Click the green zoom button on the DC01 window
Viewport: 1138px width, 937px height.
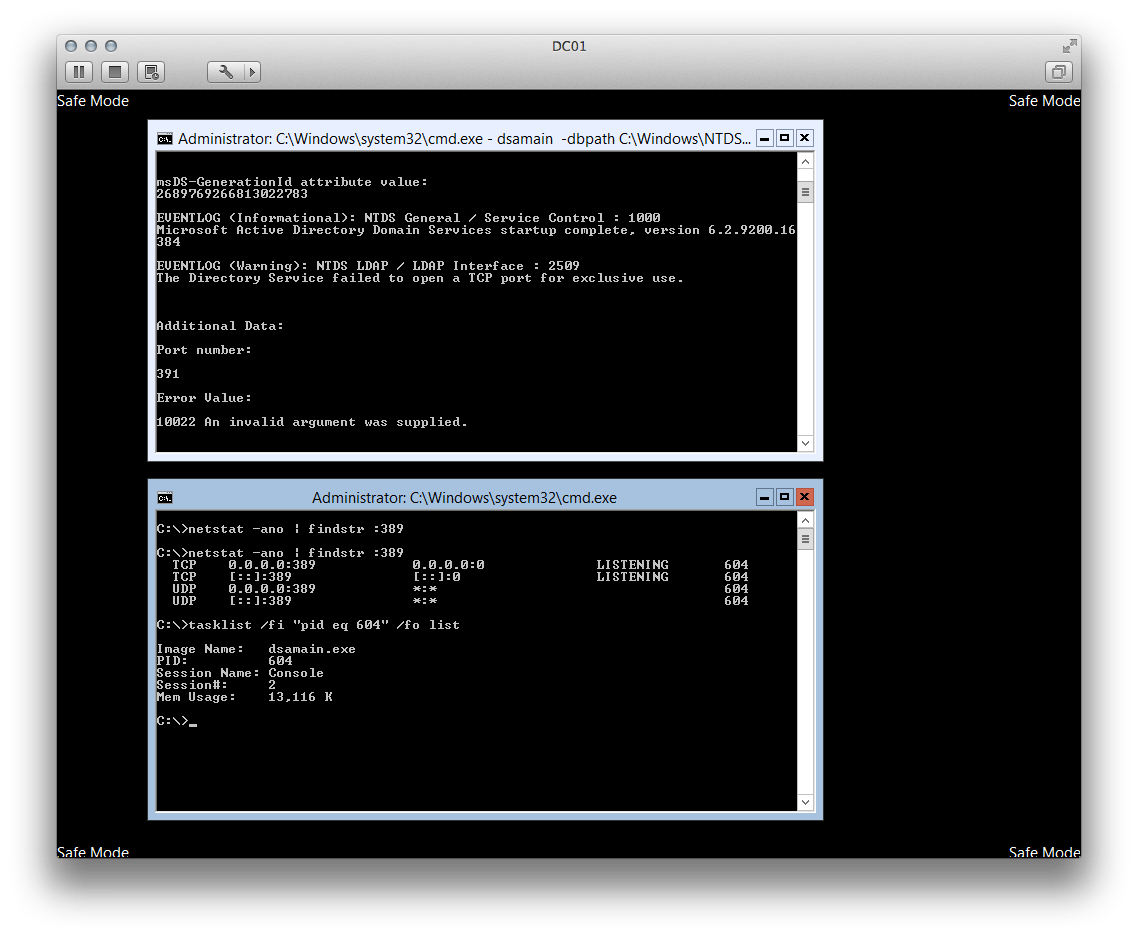tap(110, 45)
